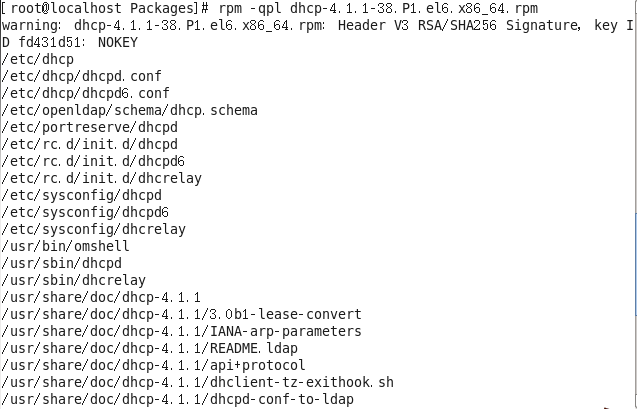Click the /usr/sbin/dhcpd line
This screenshot has height=409, width=637.
coord(58,263)
